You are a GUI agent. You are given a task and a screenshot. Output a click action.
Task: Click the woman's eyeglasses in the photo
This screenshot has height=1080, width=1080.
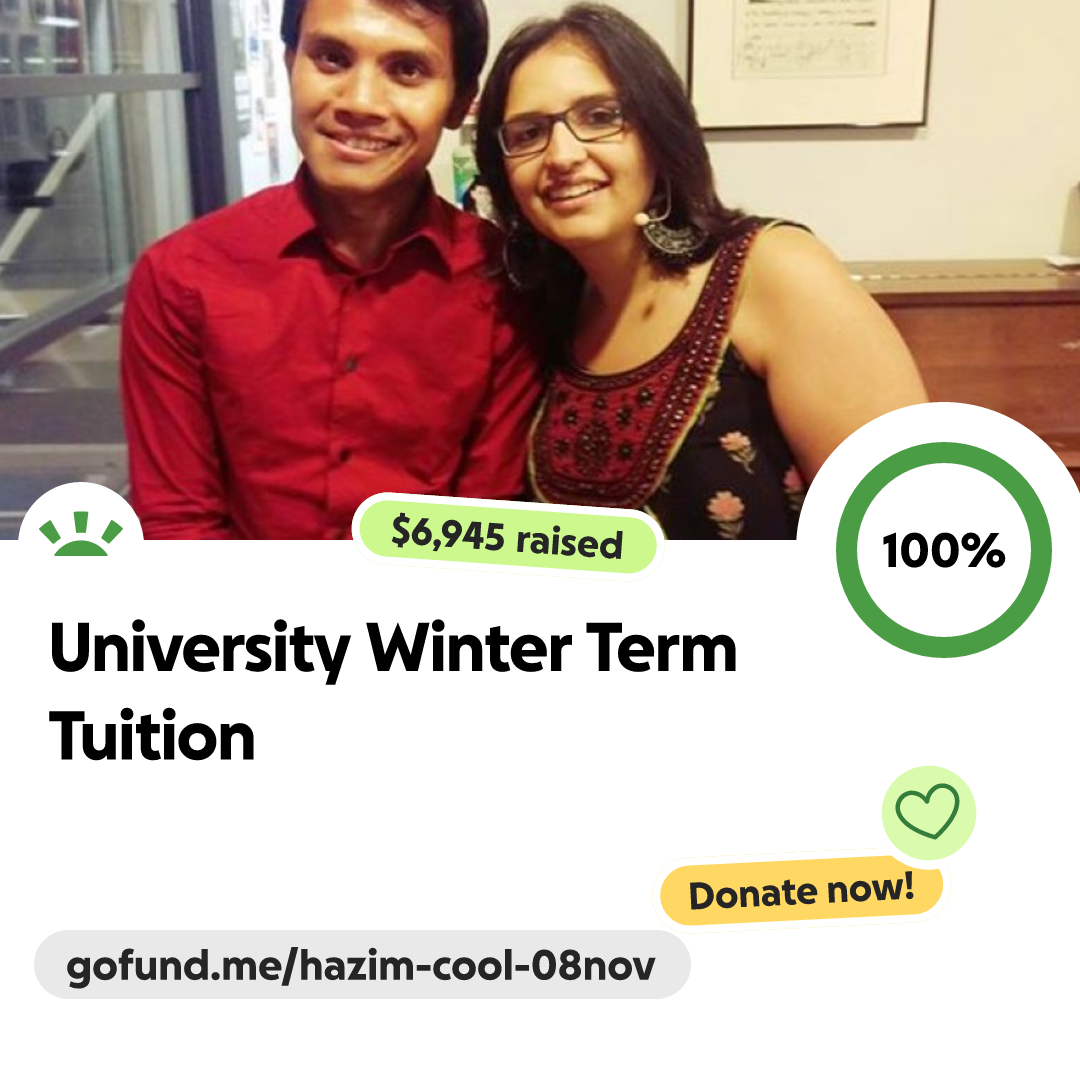coord(563,127)
